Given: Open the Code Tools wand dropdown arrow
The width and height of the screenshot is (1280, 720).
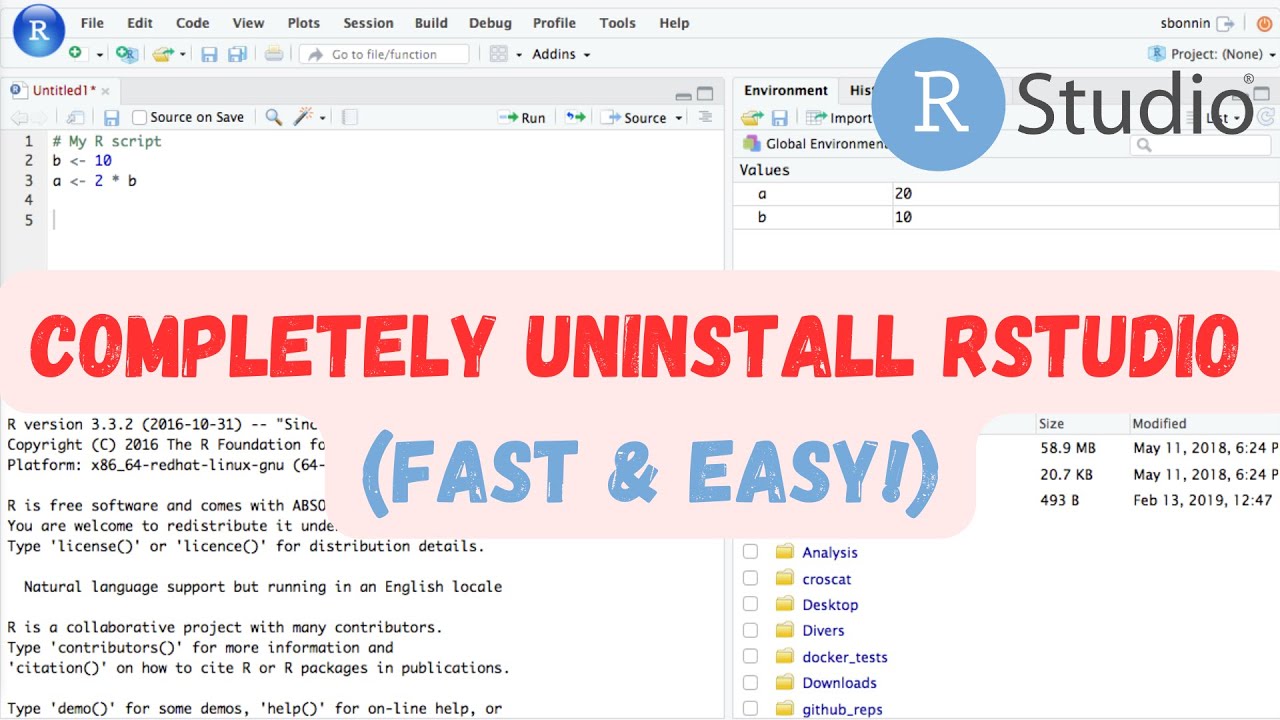Looking at the screenshot, I should [x=322, y=118].
